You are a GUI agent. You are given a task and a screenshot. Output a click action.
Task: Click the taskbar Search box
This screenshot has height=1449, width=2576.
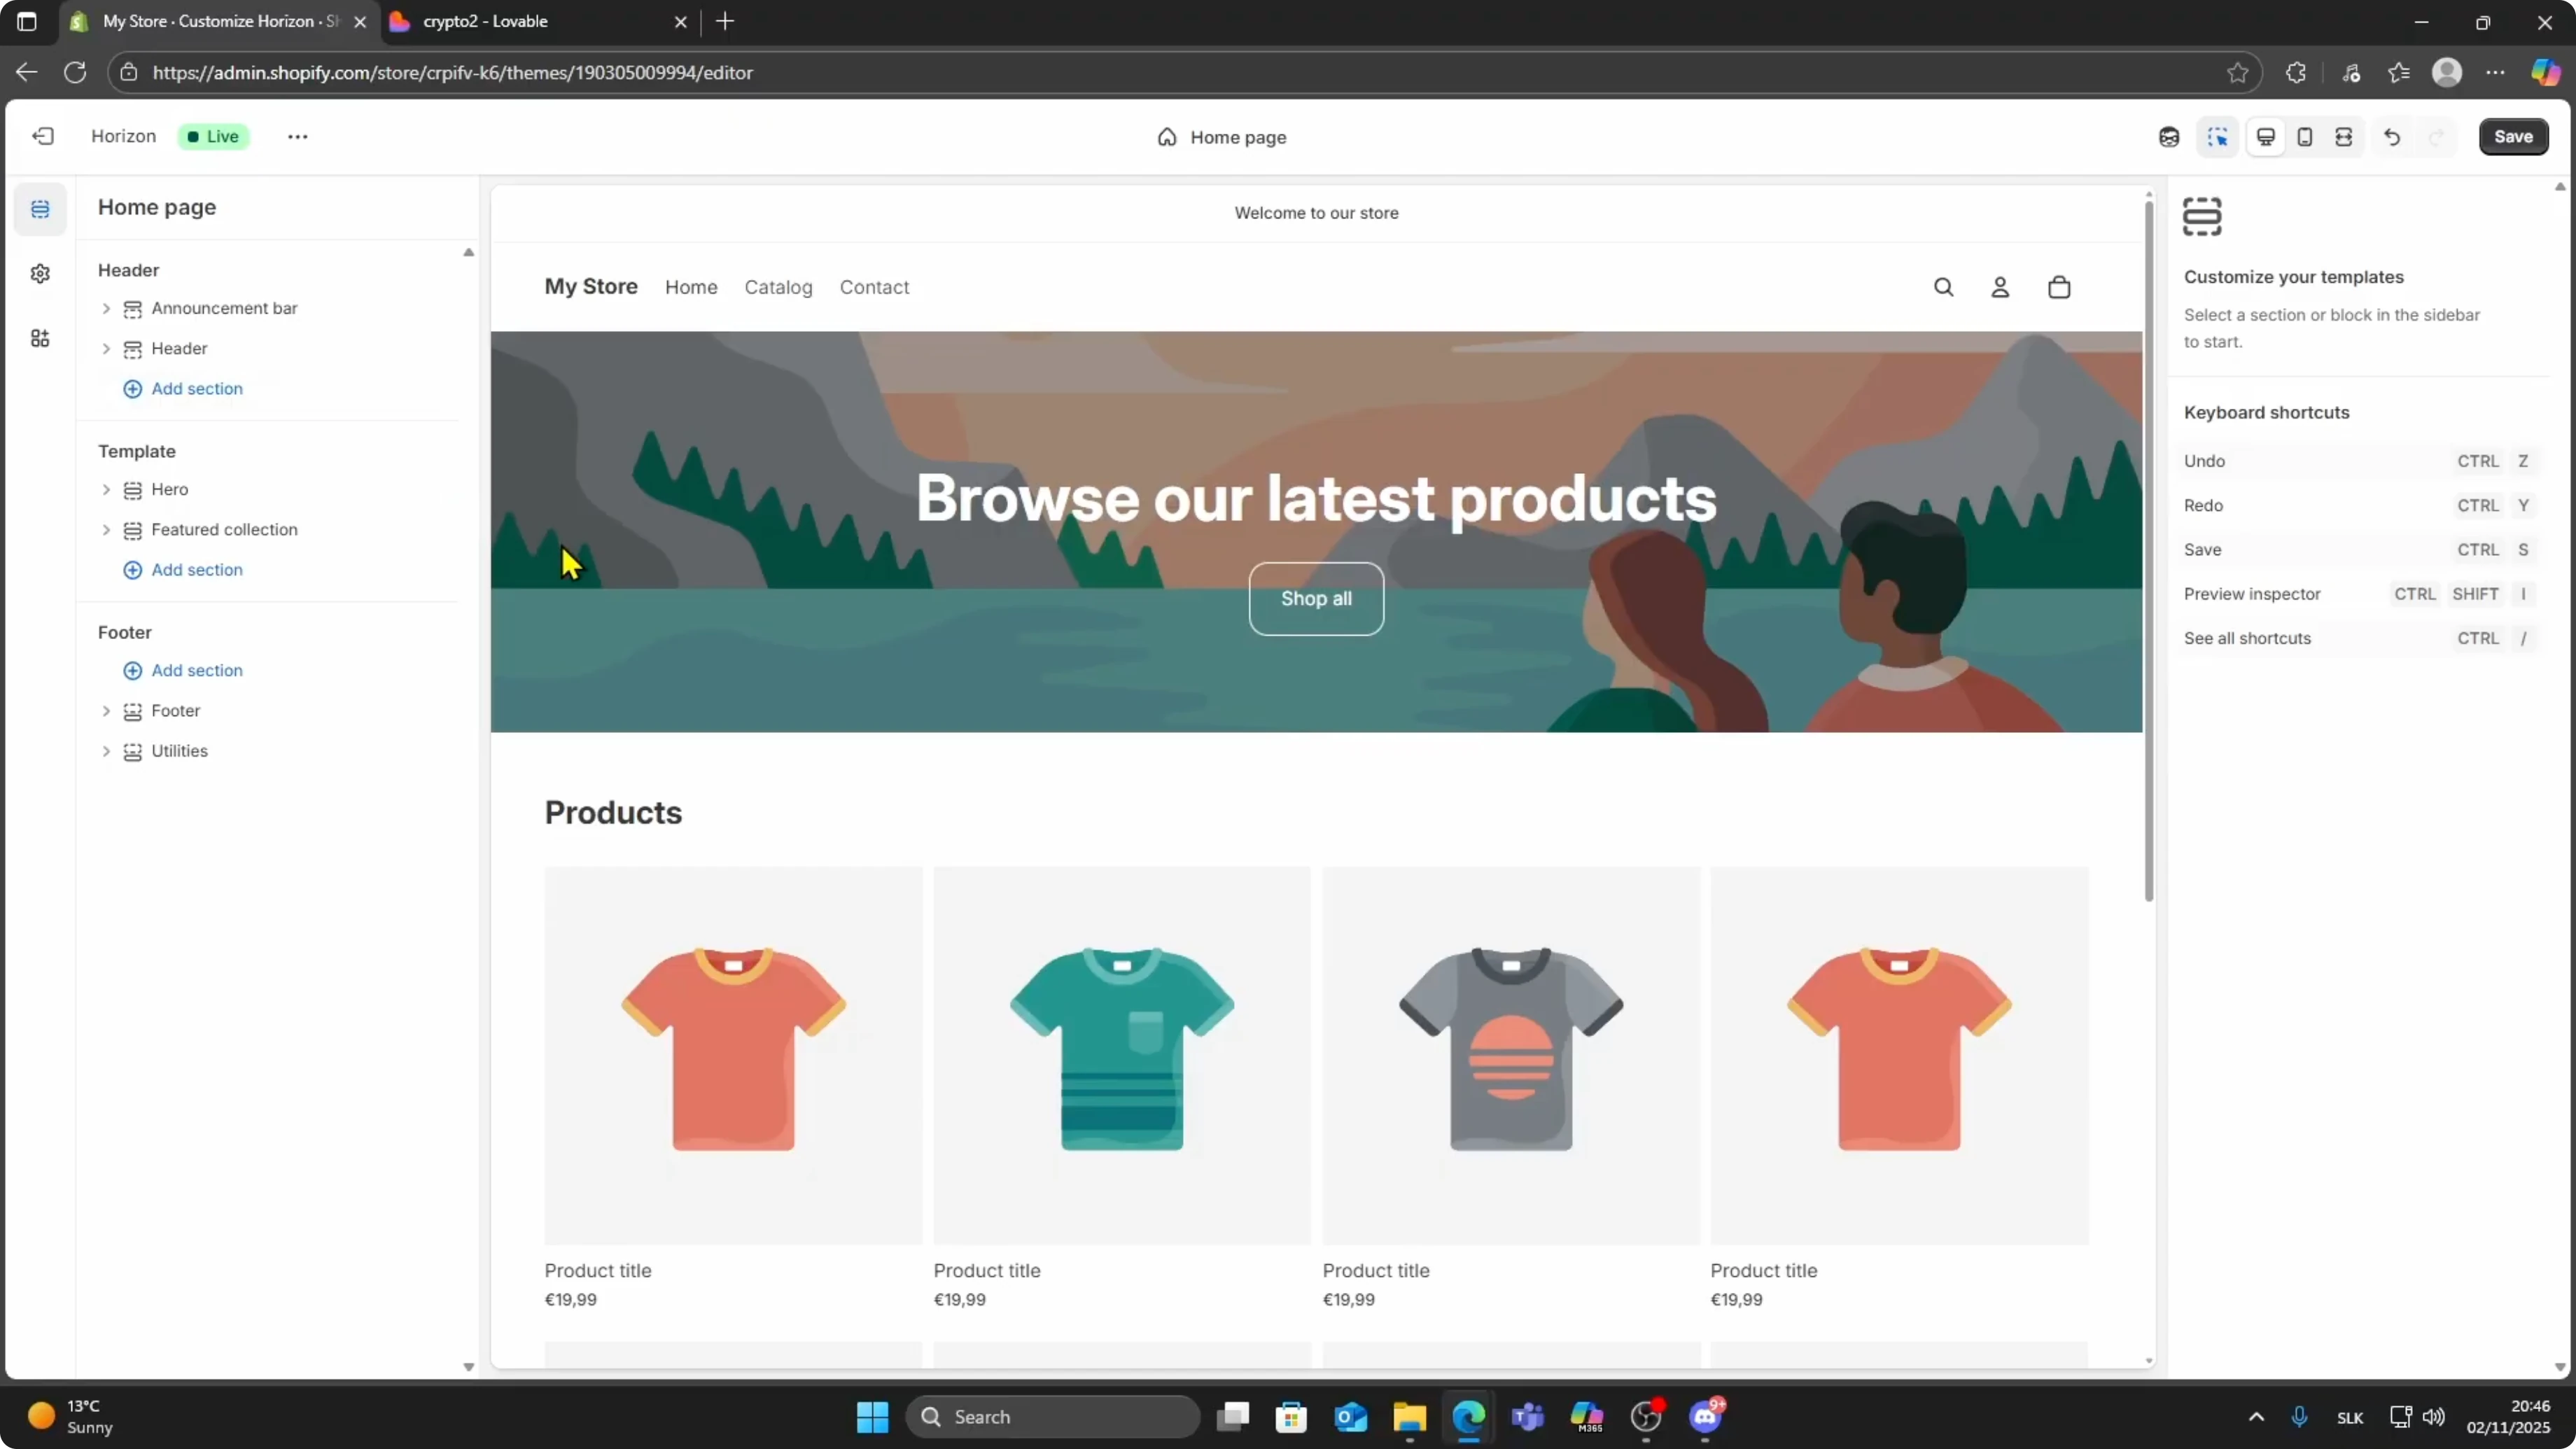(1053, 1416)
